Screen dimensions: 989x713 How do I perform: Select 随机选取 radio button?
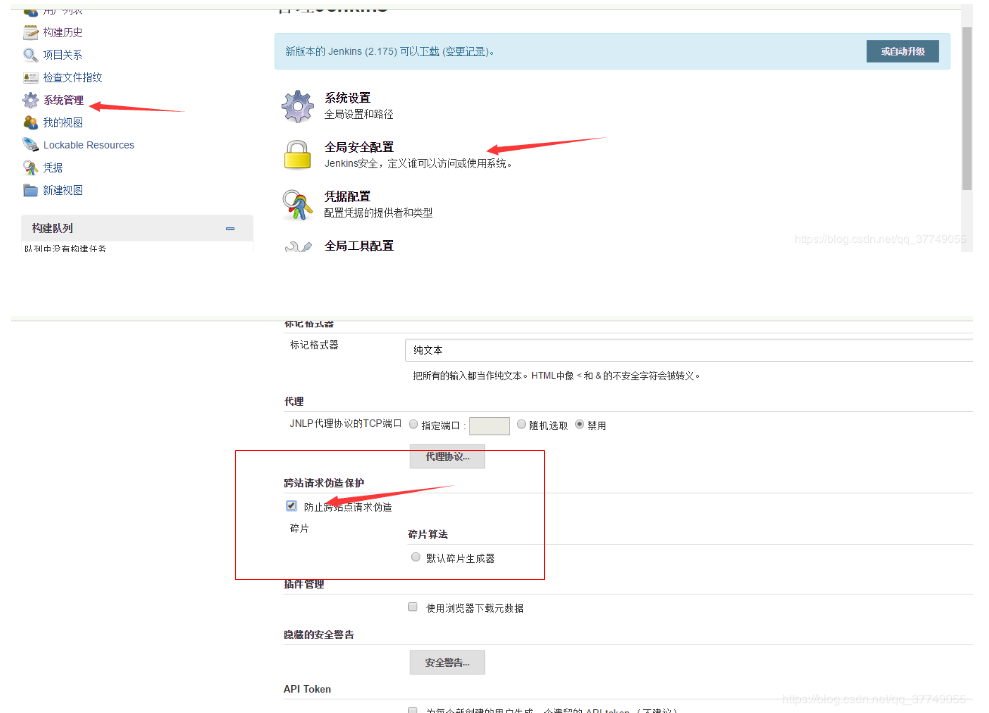coord(522,425)
